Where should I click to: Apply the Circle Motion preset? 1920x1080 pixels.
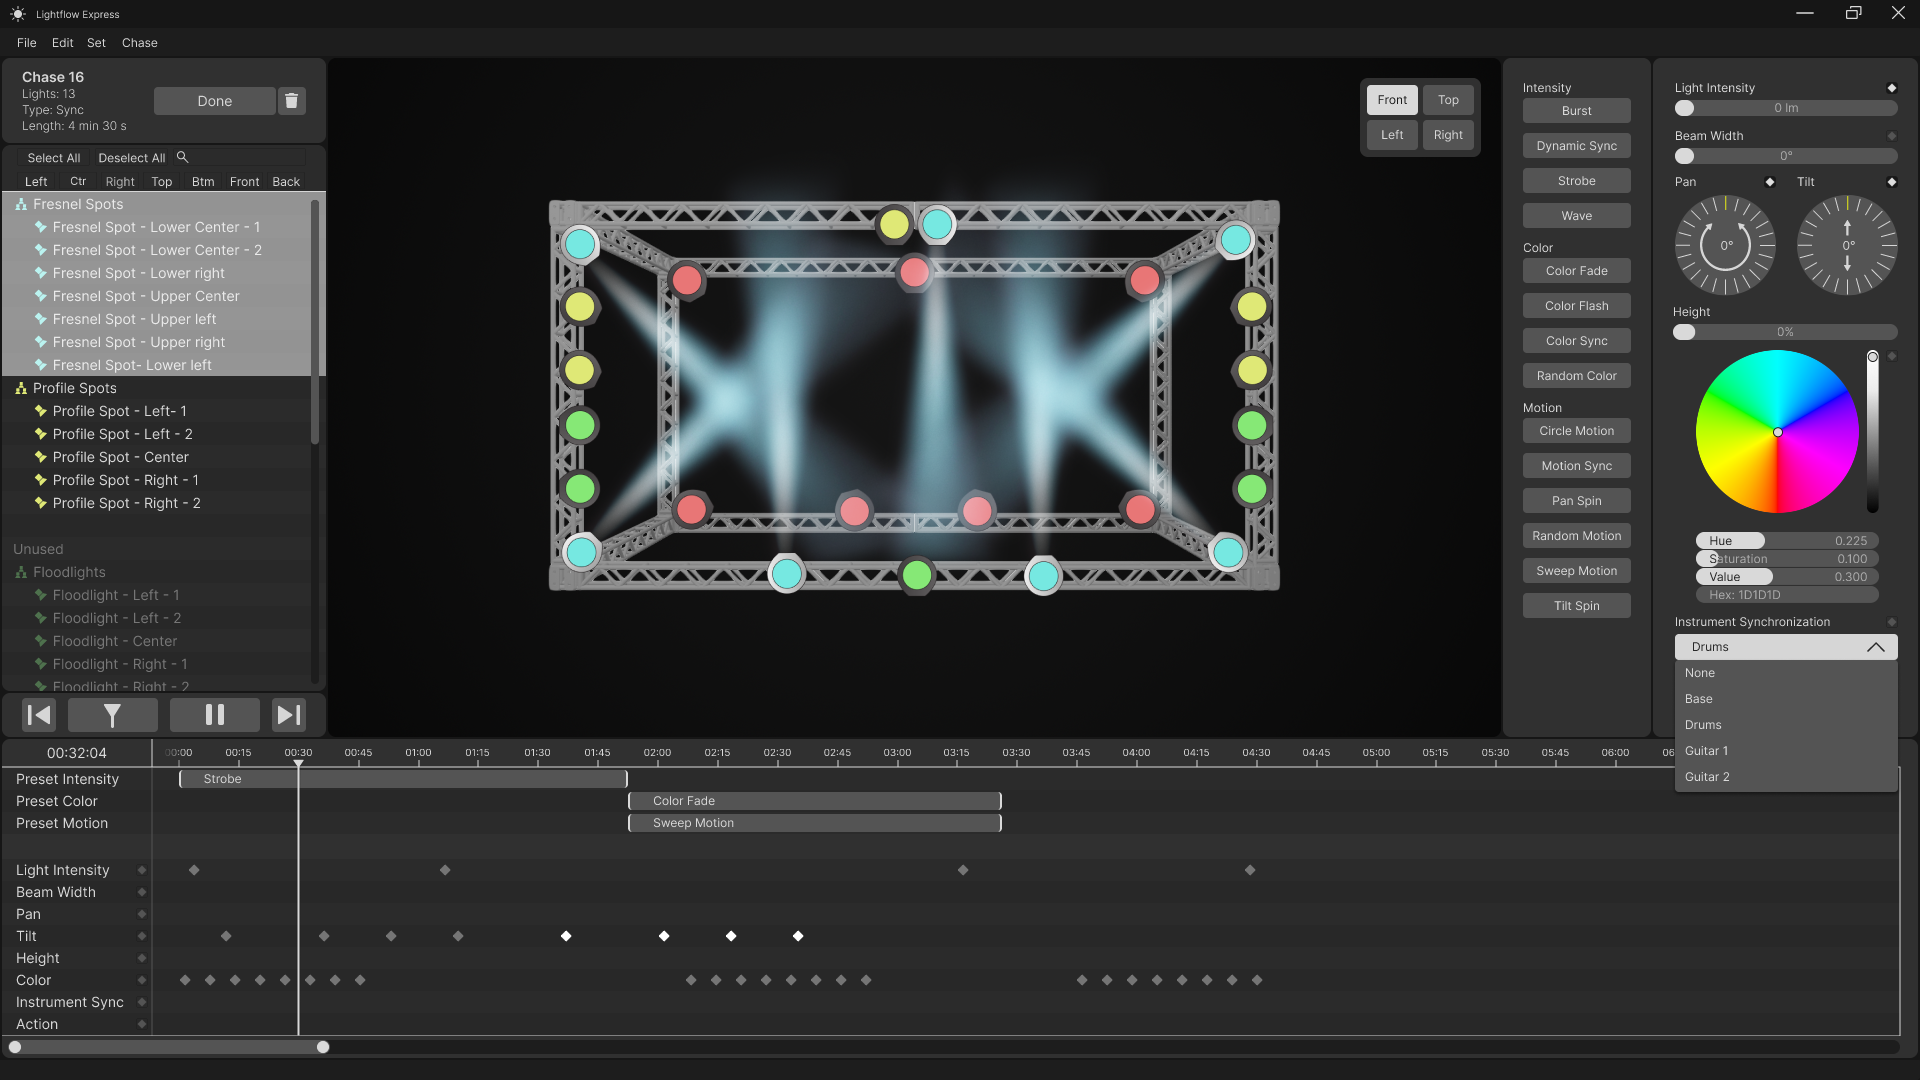pos(1576,431)
